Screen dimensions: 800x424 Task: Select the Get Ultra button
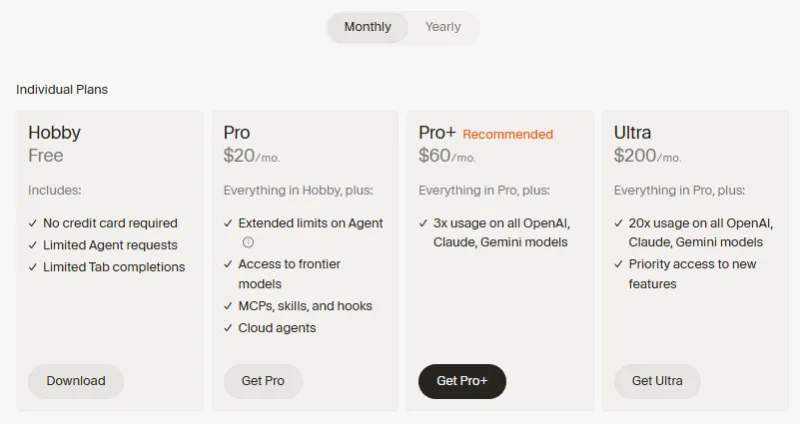(x=657, y=381)
